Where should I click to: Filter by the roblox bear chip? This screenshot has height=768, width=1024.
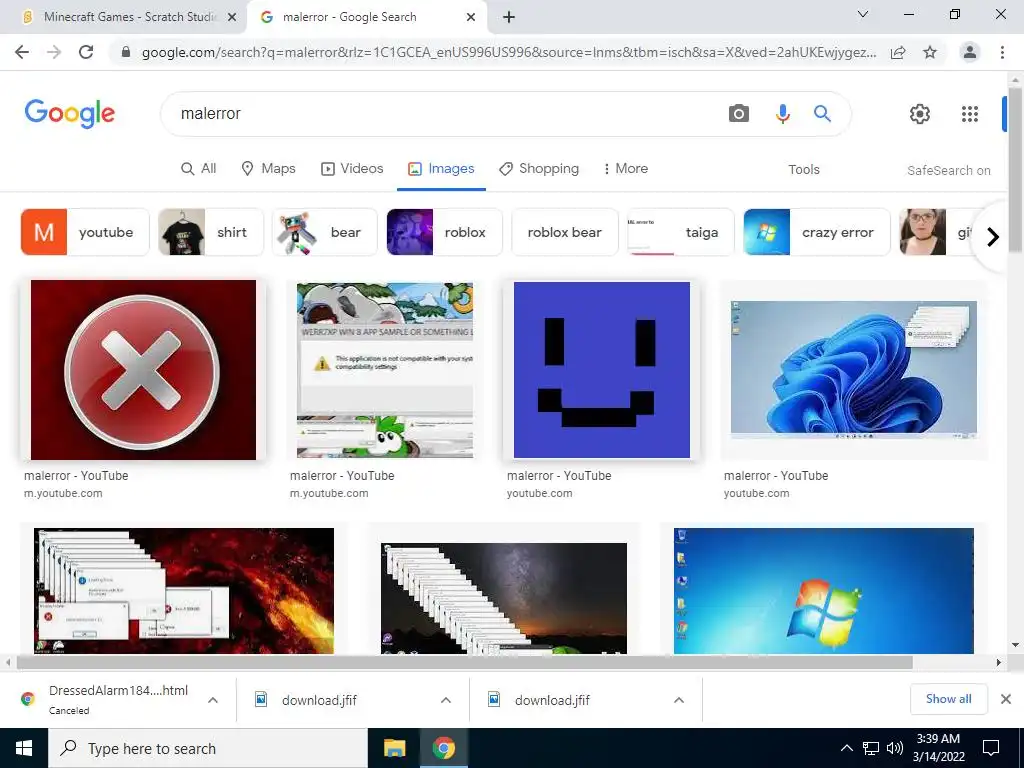[564, 232]
